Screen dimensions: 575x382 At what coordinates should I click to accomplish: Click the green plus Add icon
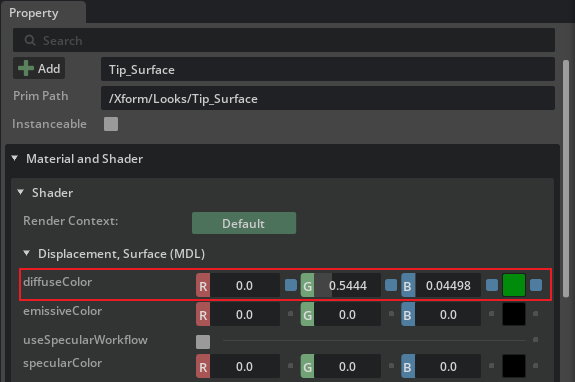[26, 68]
